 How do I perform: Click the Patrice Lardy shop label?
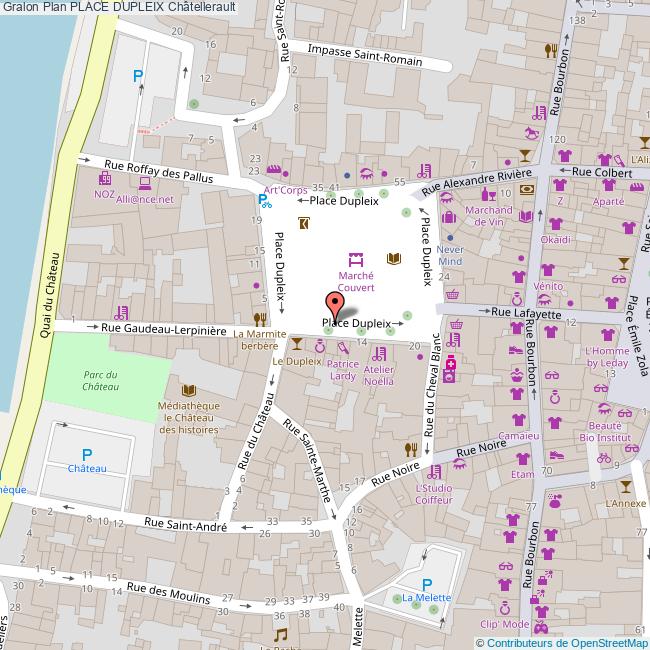(341, 371)
